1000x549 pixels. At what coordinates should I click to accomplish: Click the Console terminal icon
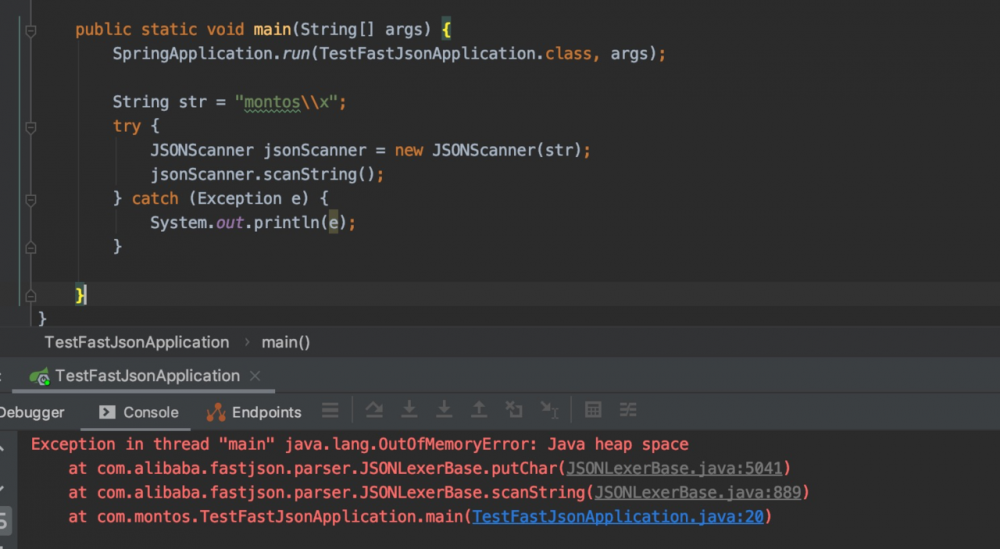107,413
